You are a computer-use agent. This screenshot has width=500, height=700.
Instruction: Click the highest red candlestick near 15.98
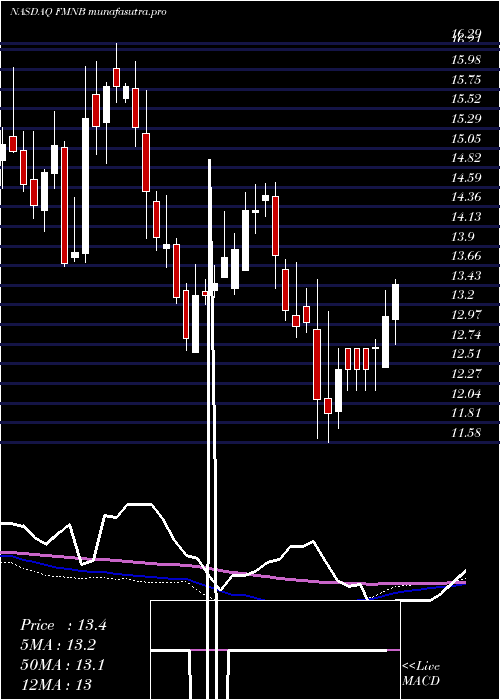click(117, 77)
